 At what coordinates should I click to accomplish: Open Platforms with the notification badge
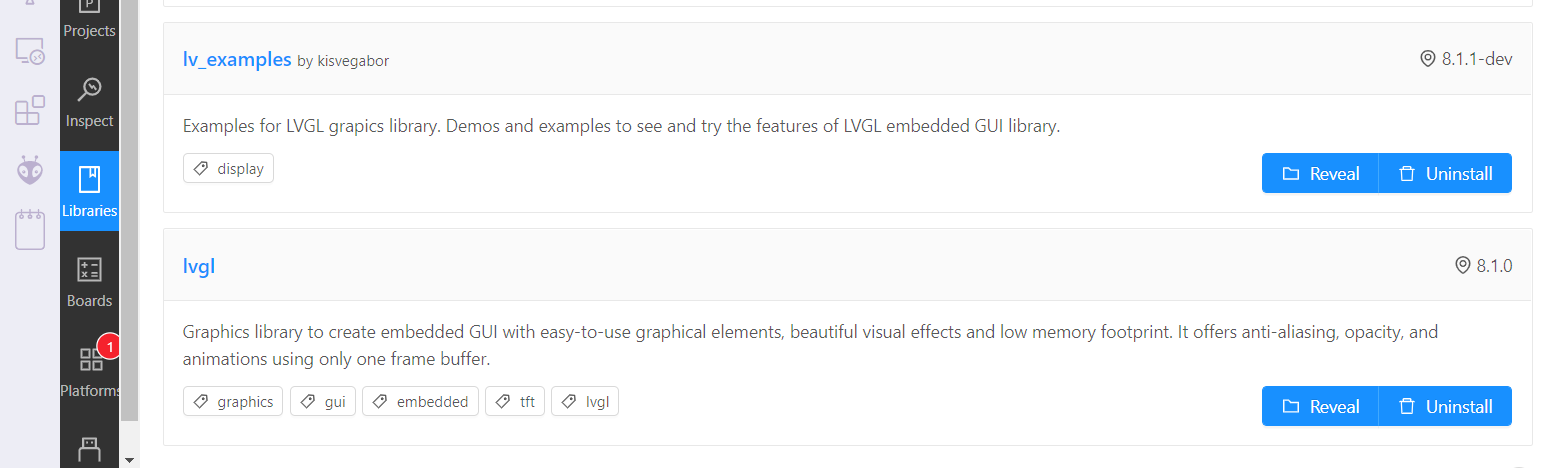pos(89,370)
